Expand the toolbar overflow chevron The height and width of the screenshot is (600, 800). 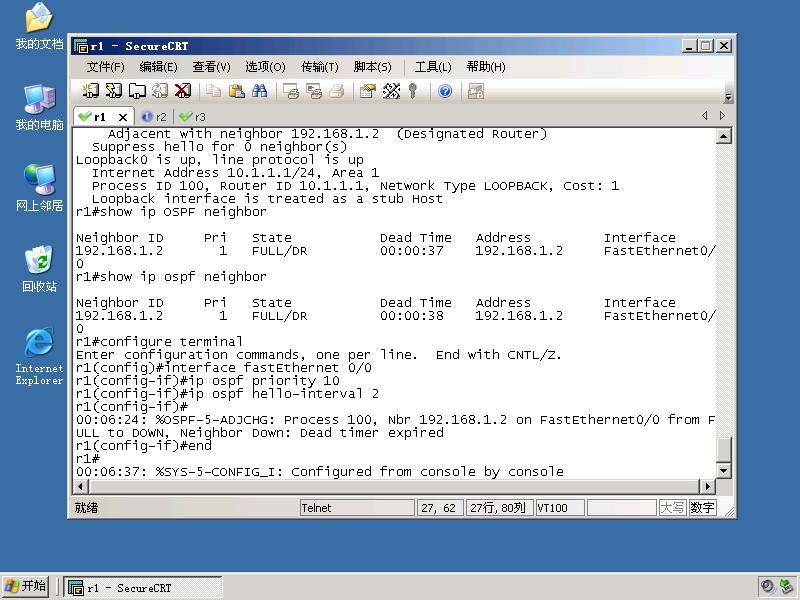click(x=729, y=97)
